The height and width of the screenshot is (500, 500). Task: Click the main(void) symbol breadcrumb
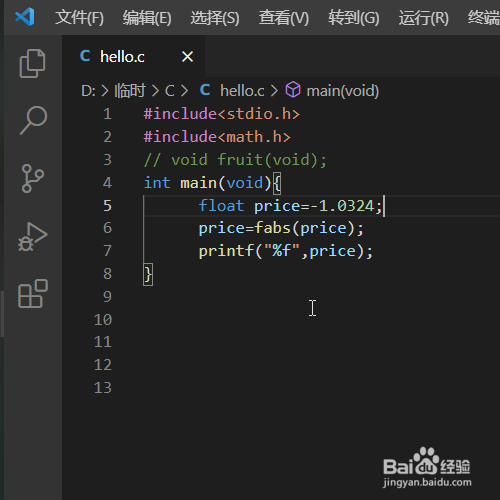(x=343, y=91)
